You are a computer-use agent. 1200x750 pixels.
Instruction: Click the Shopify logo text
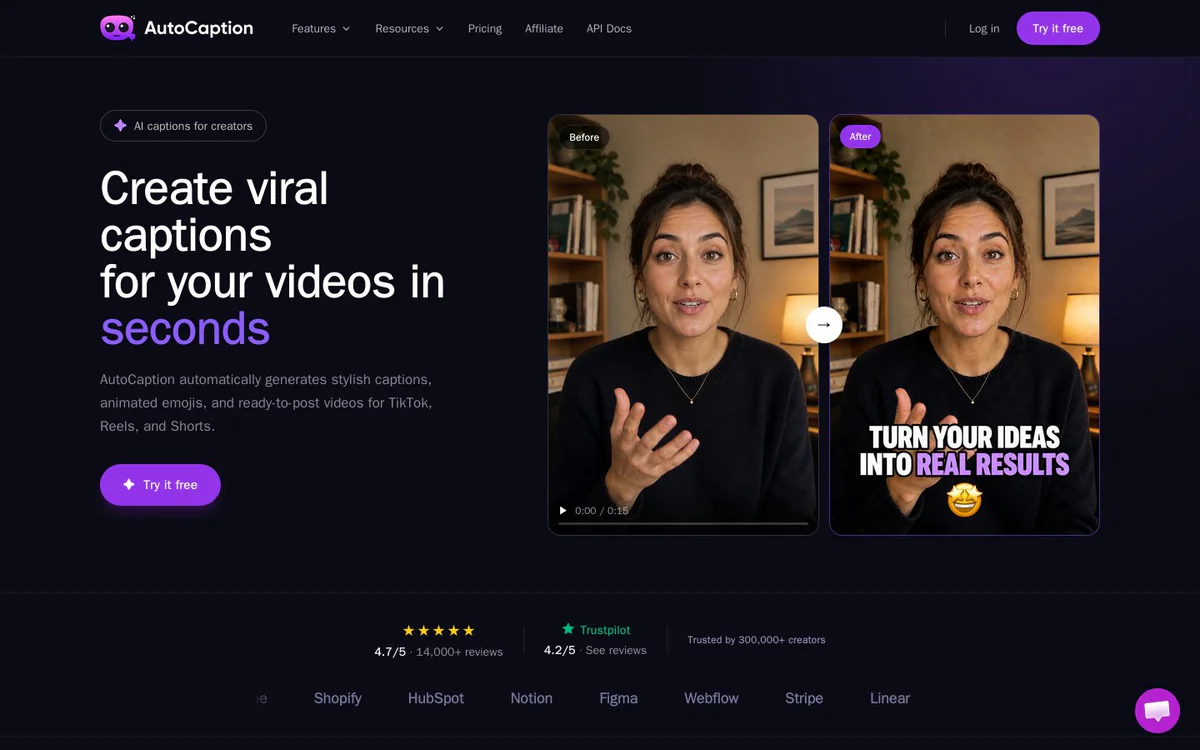point(338,698)
